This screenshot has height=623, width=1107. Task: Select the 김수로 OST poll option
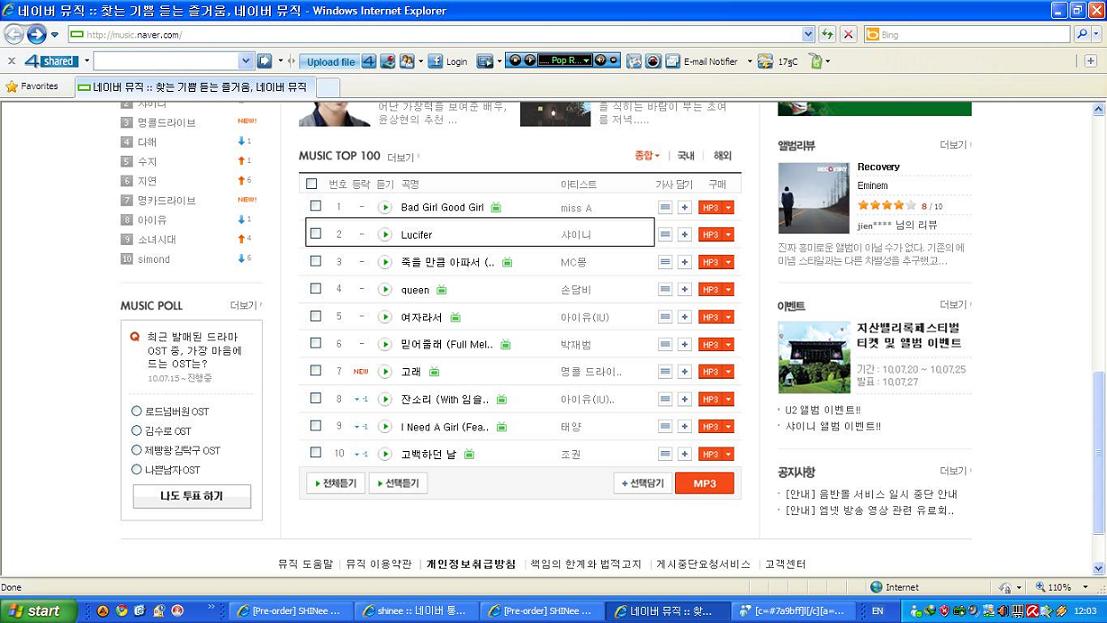(x=136, y=430)
